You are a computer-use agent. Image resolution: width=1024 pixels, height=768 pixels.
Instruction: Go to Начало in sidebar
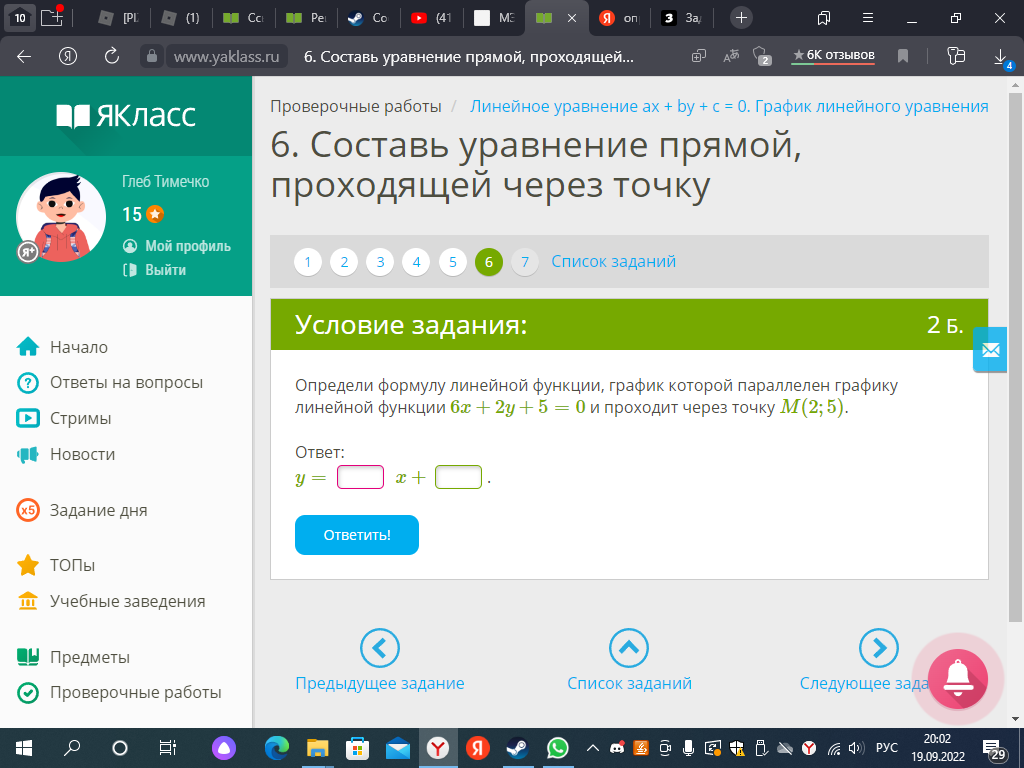[62, 347]
